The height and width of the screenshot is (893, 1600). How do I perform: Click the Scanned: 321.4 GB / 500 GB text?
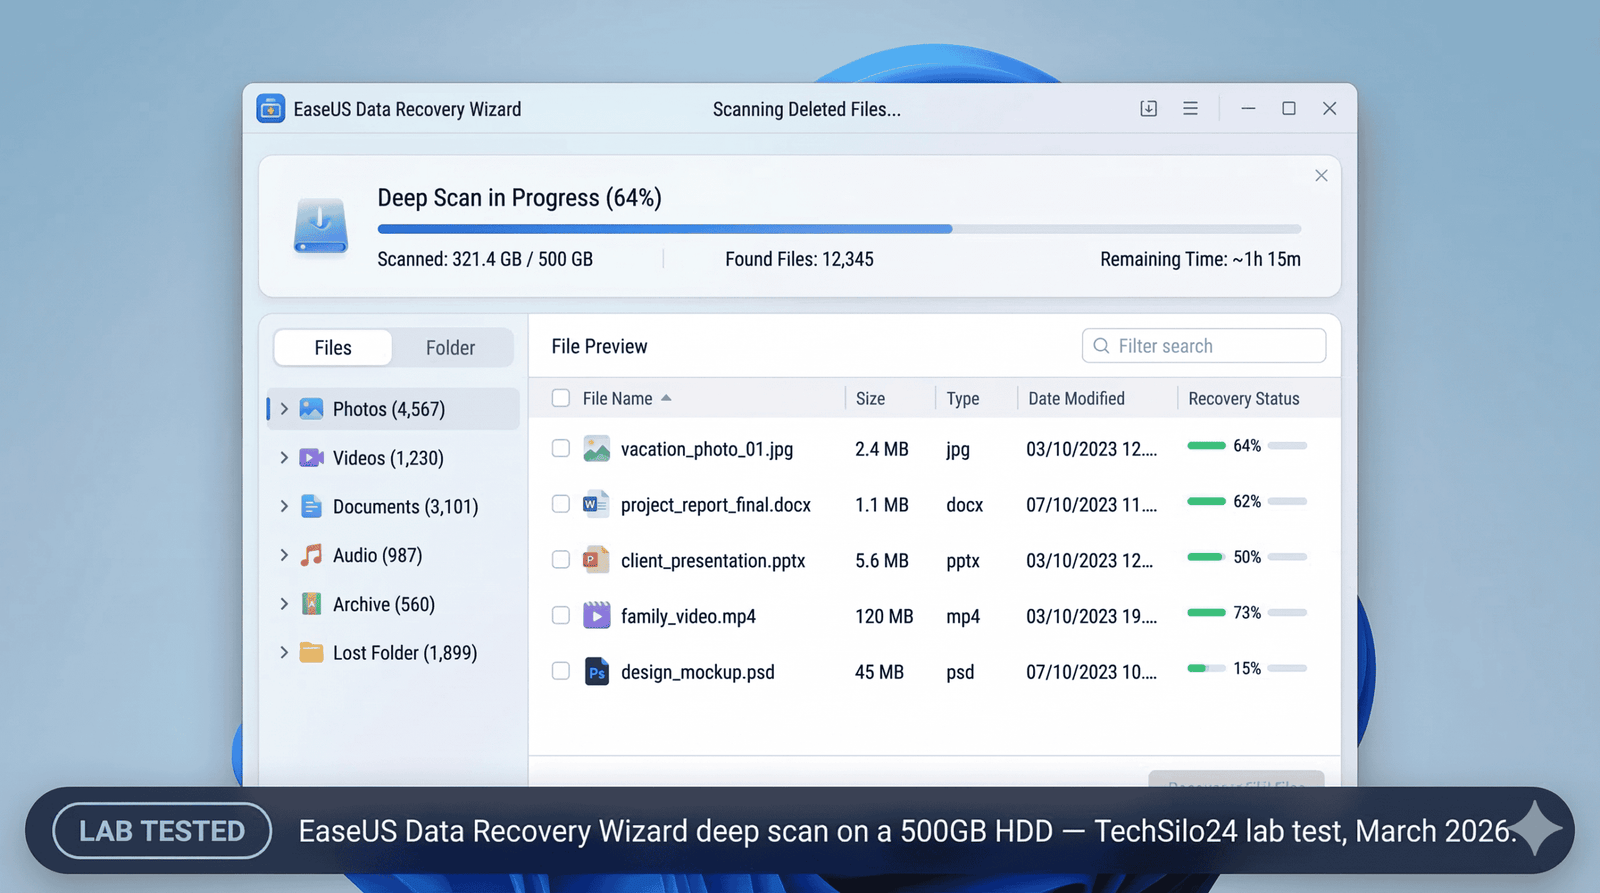(x=485, y=259)
